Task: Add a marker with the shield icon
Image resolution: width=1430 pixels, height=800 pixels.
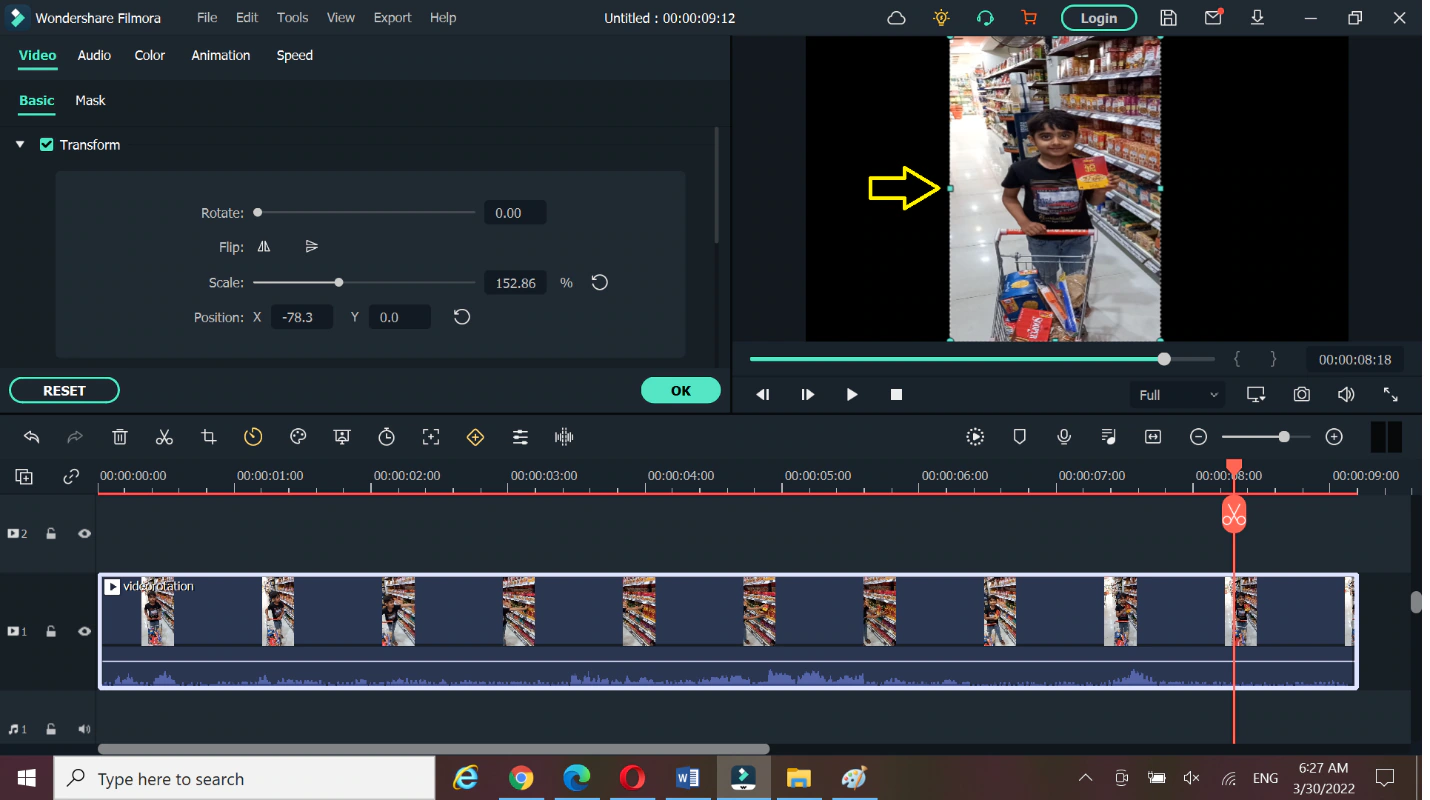Action: (x=1020, y=437)
